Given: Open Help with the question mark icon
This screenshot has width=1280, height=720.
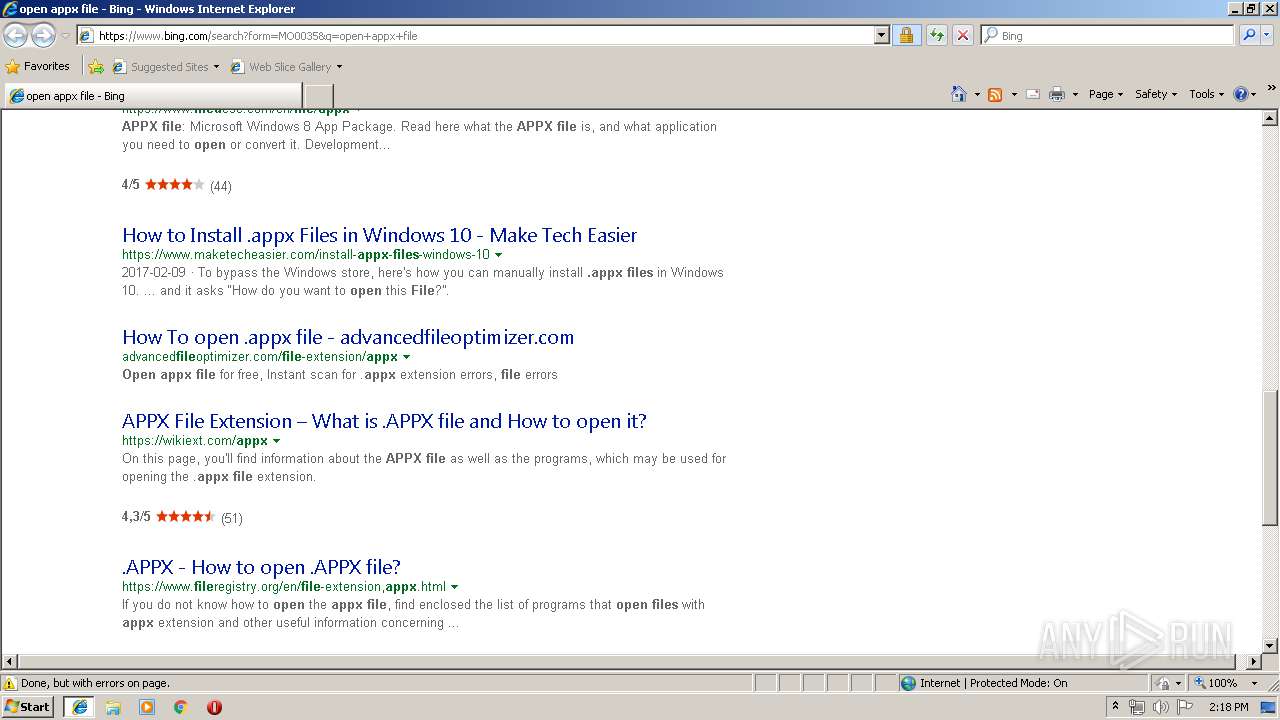Looking at the screenshot, I should 1240,94.
